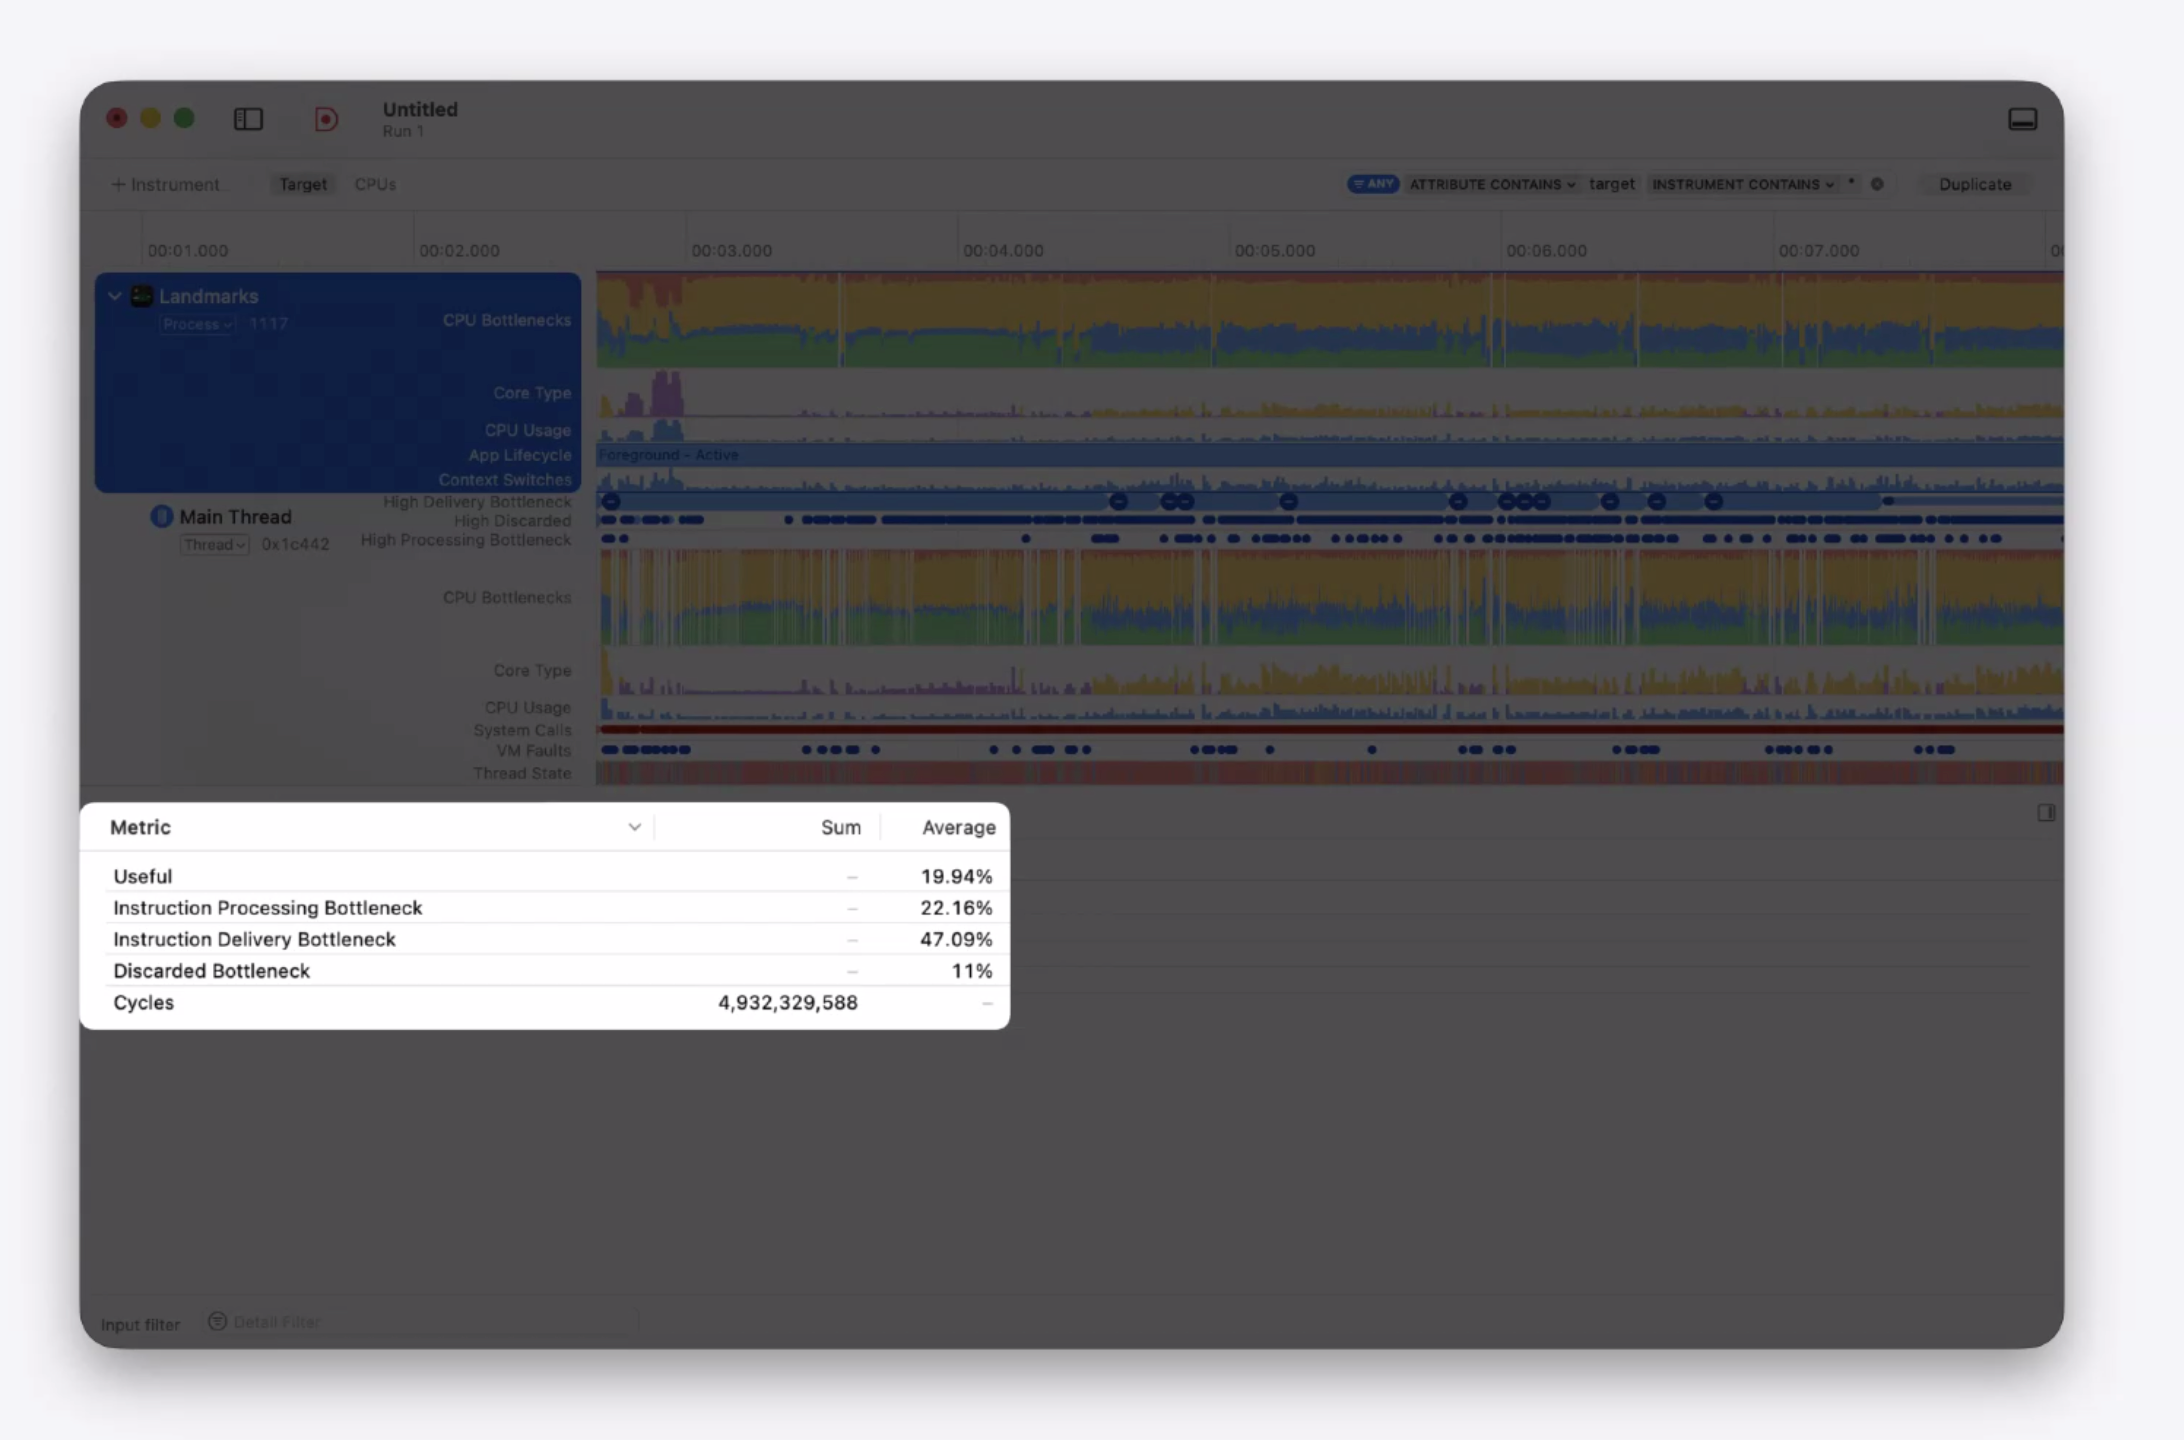Collapse the Landmarks track disclosure arrow
2184x1440 pixels.
(115, 296)
